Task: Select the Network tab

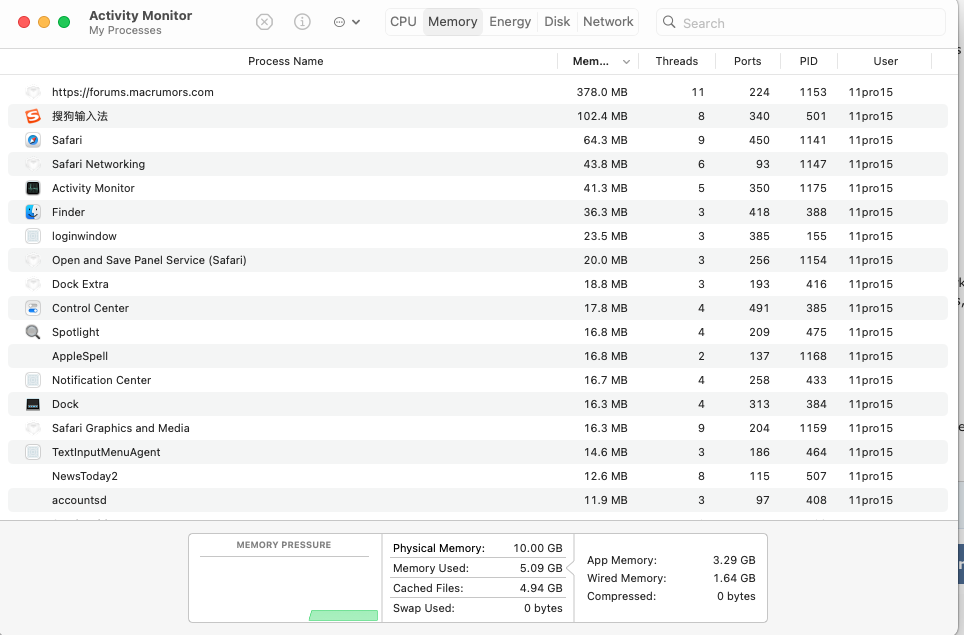Action: click(x=608, y=22)
